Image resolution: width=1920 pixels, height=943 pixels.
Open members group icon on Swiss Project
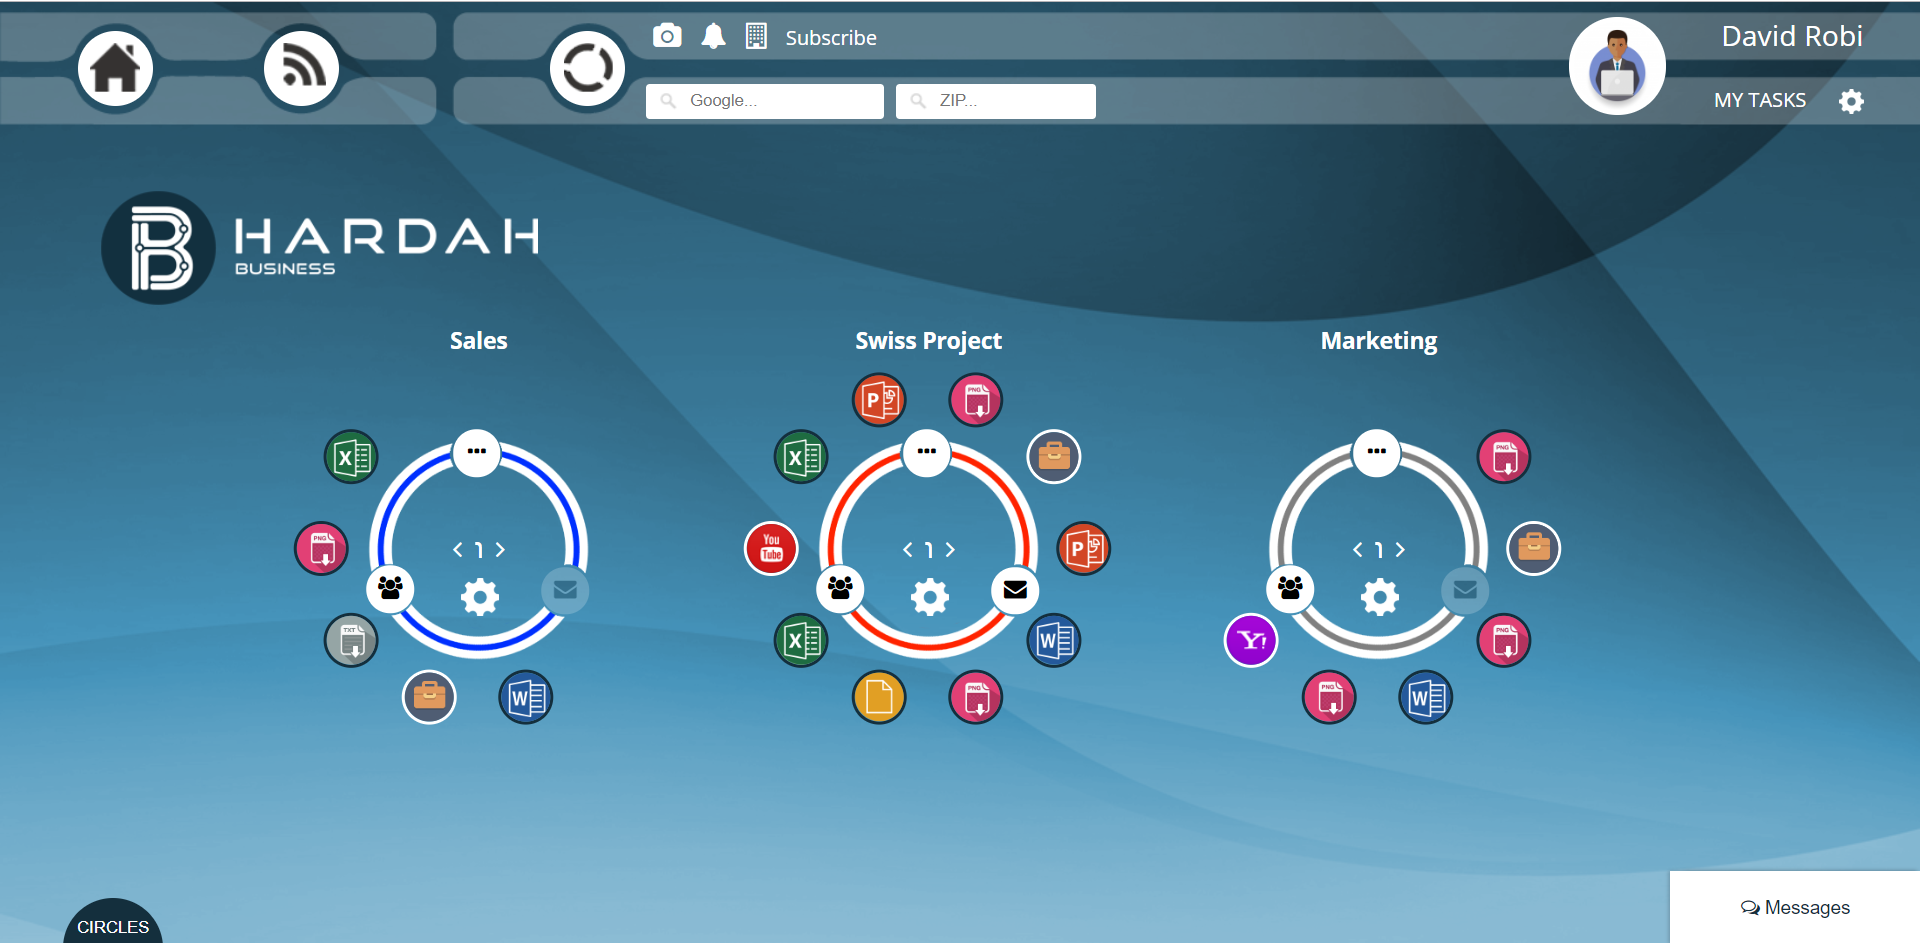click(x=840, y=589)
